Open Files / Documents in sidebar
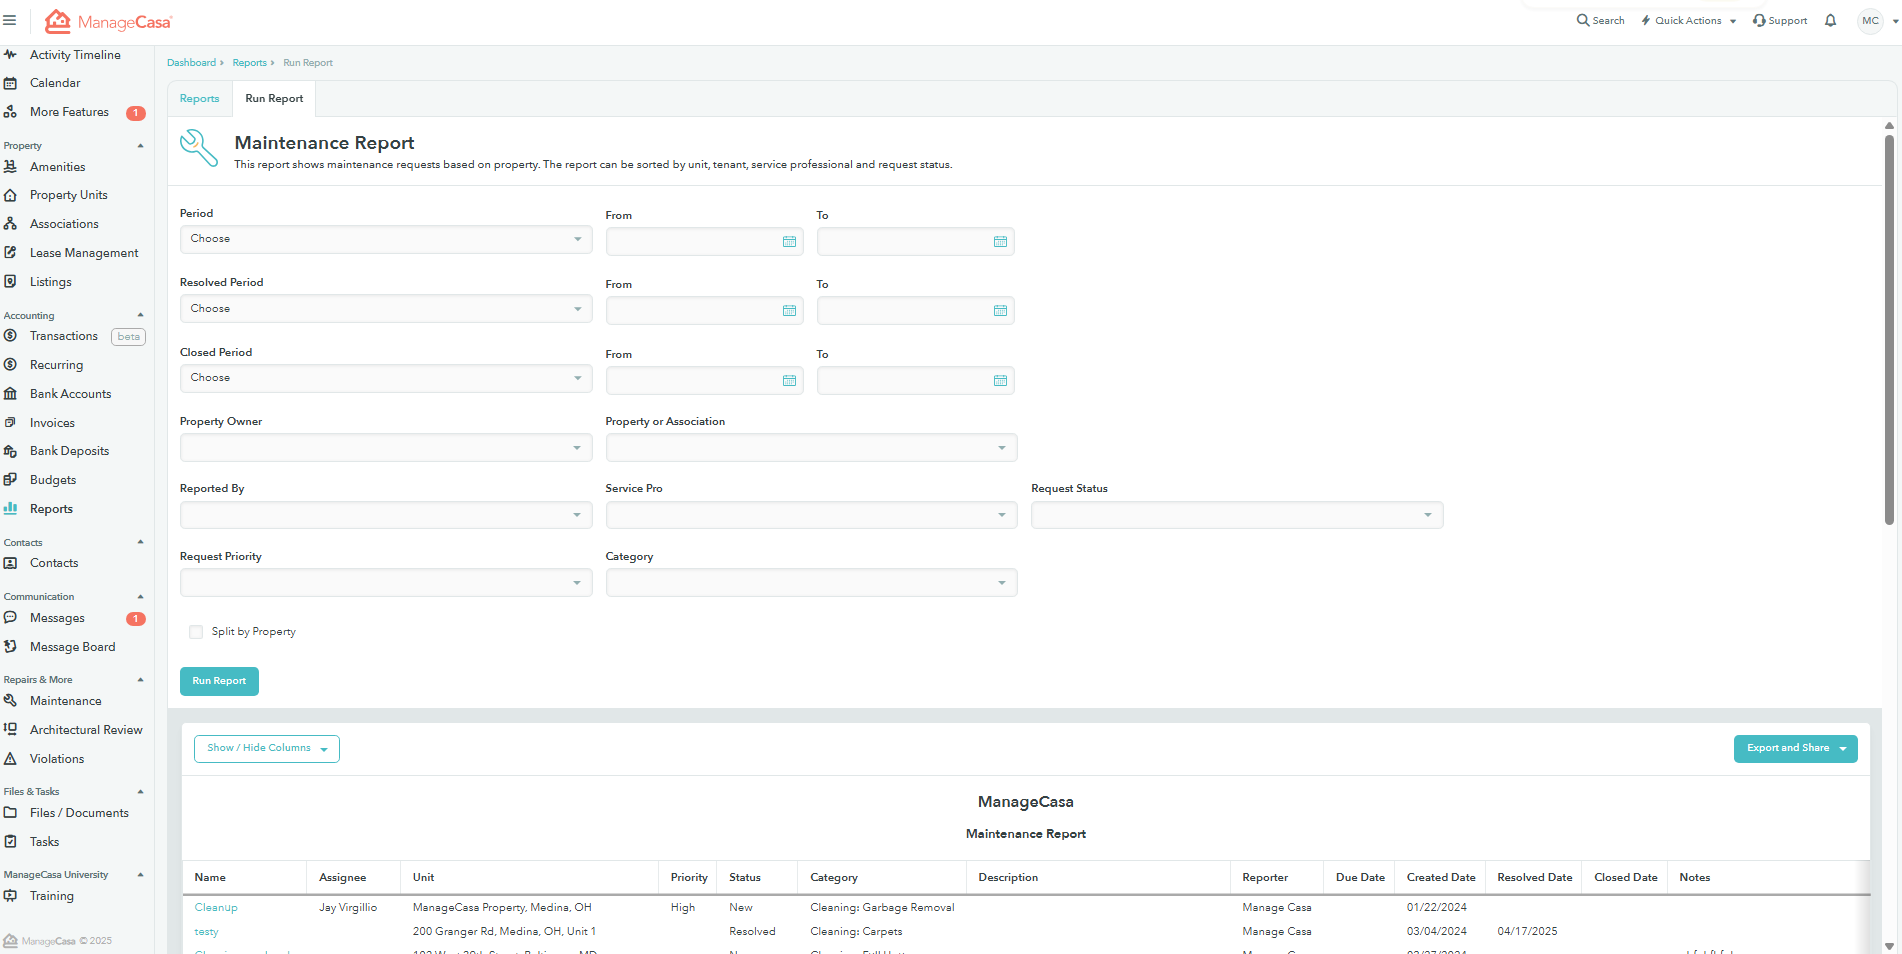 pos(79,813)
